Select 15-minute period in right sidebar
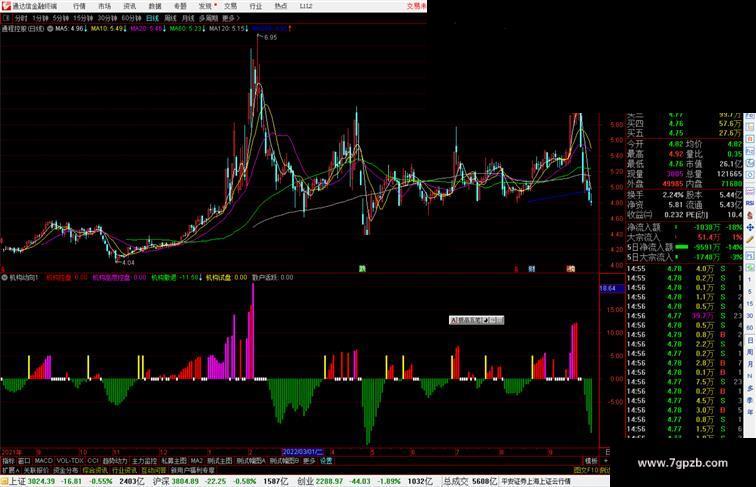 click(750, 304)
